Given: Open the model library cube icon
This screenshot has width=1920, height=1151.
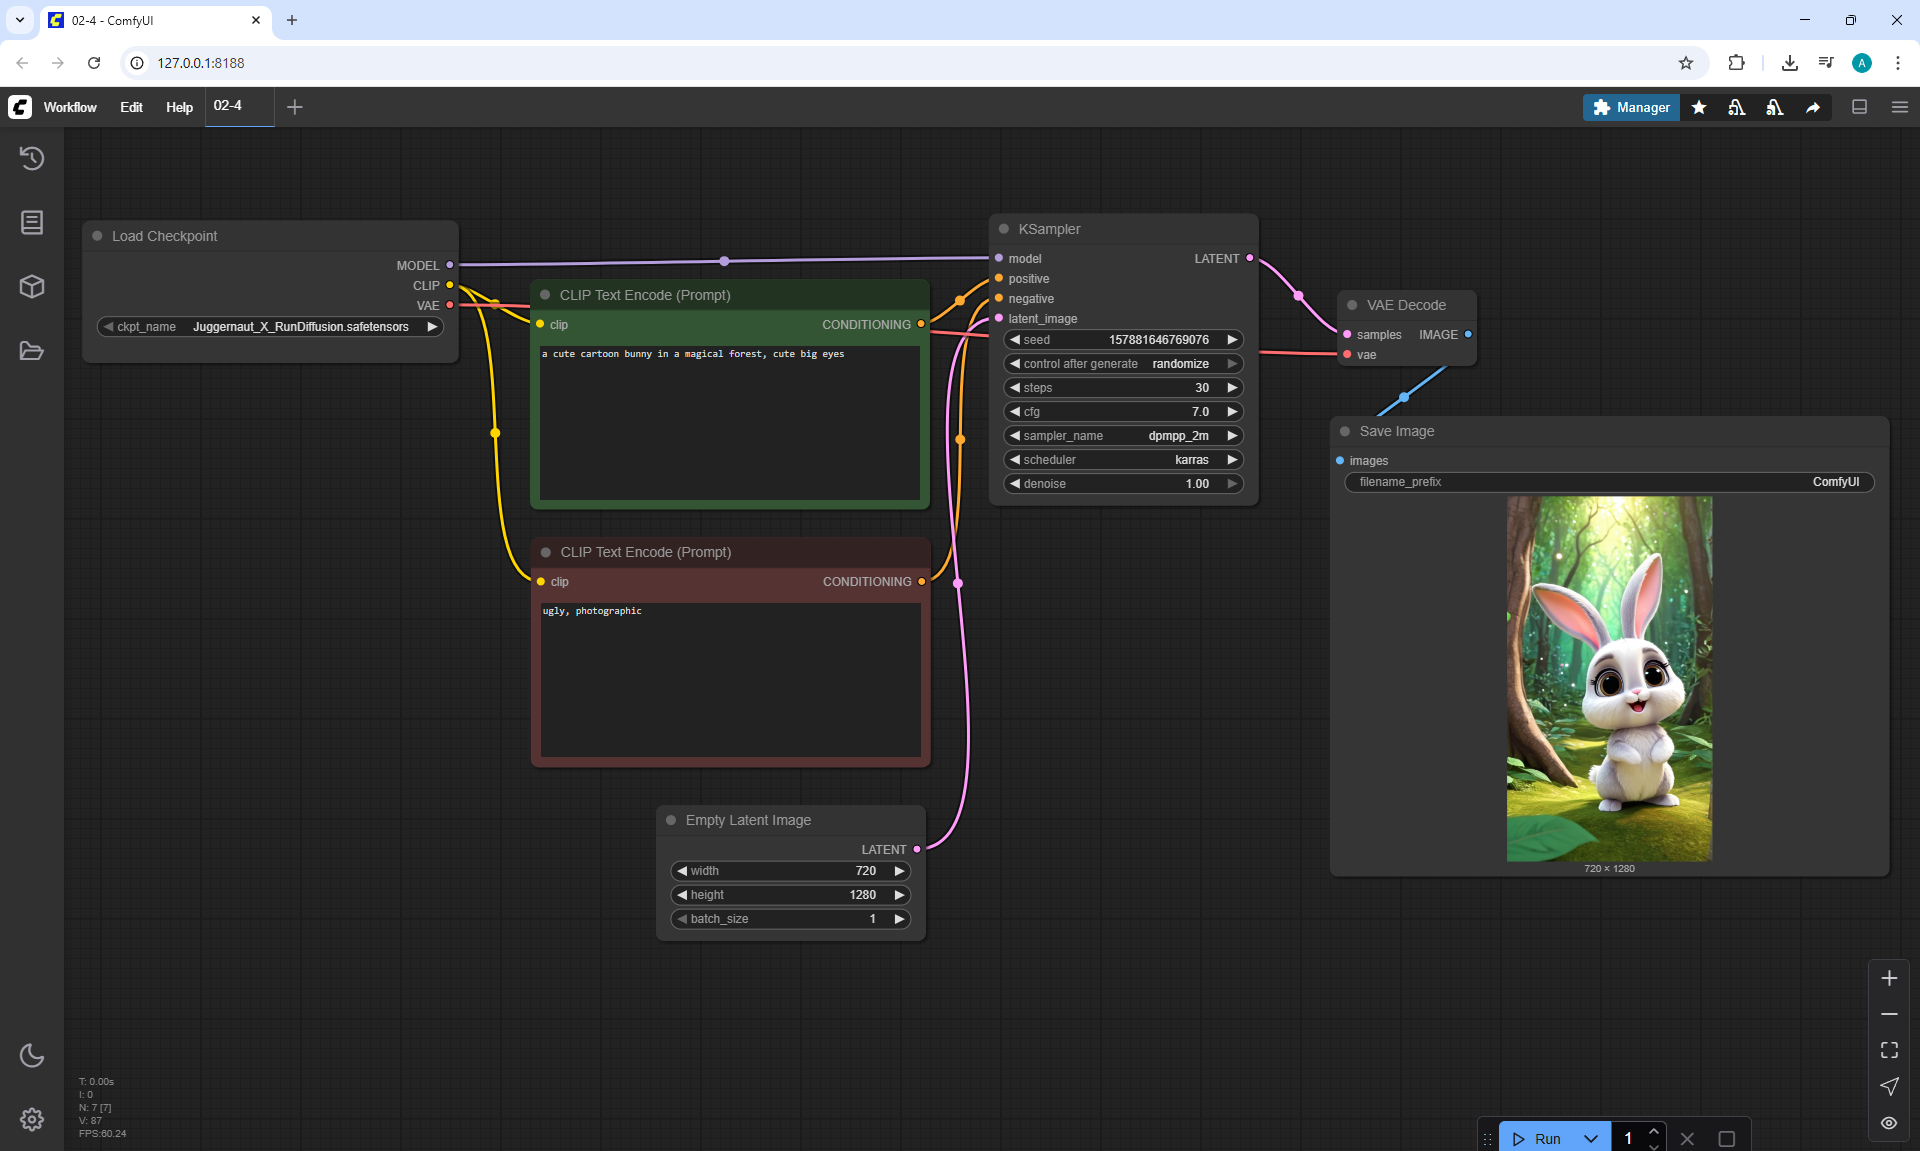Looking at the screenshot, I should pos(32,287).
